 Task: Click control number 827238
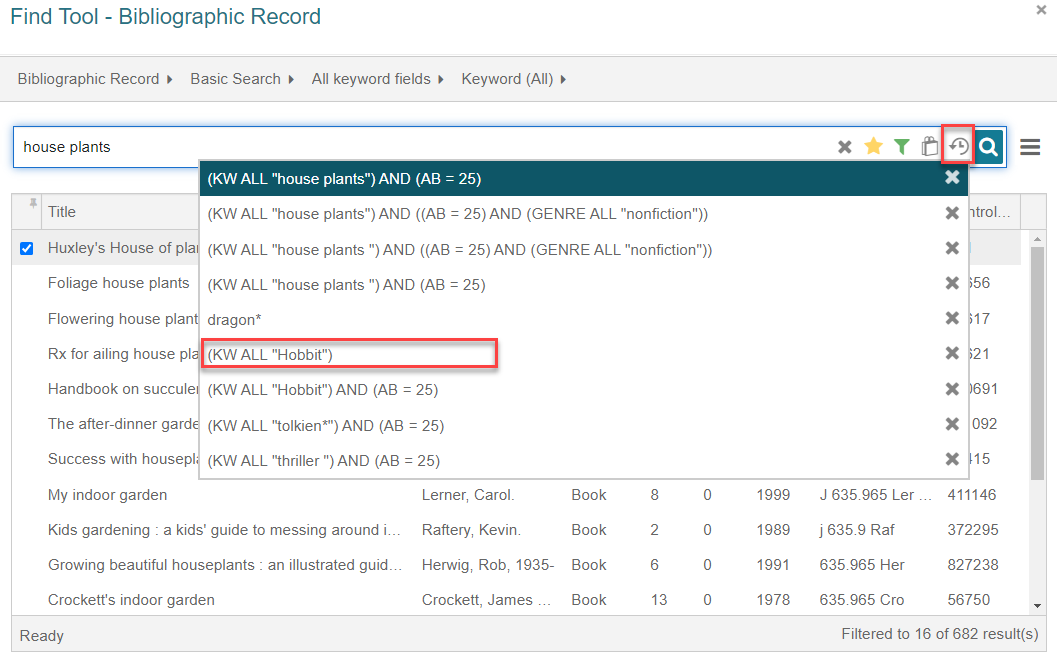point(973,565)
